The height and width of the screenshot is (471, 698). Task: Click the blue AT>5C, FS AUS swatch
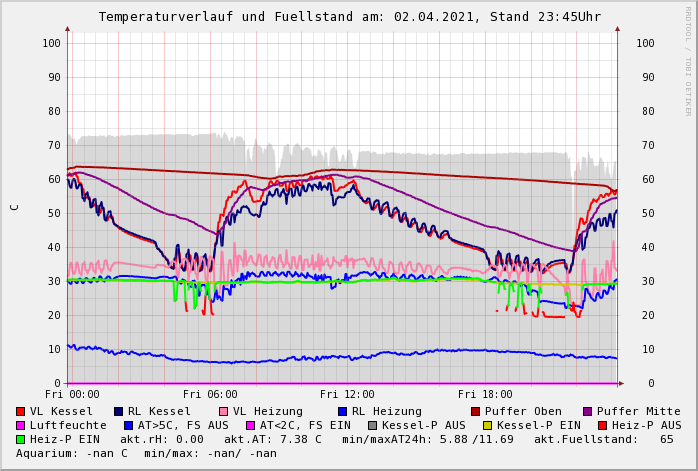click(x=128, y=425)
